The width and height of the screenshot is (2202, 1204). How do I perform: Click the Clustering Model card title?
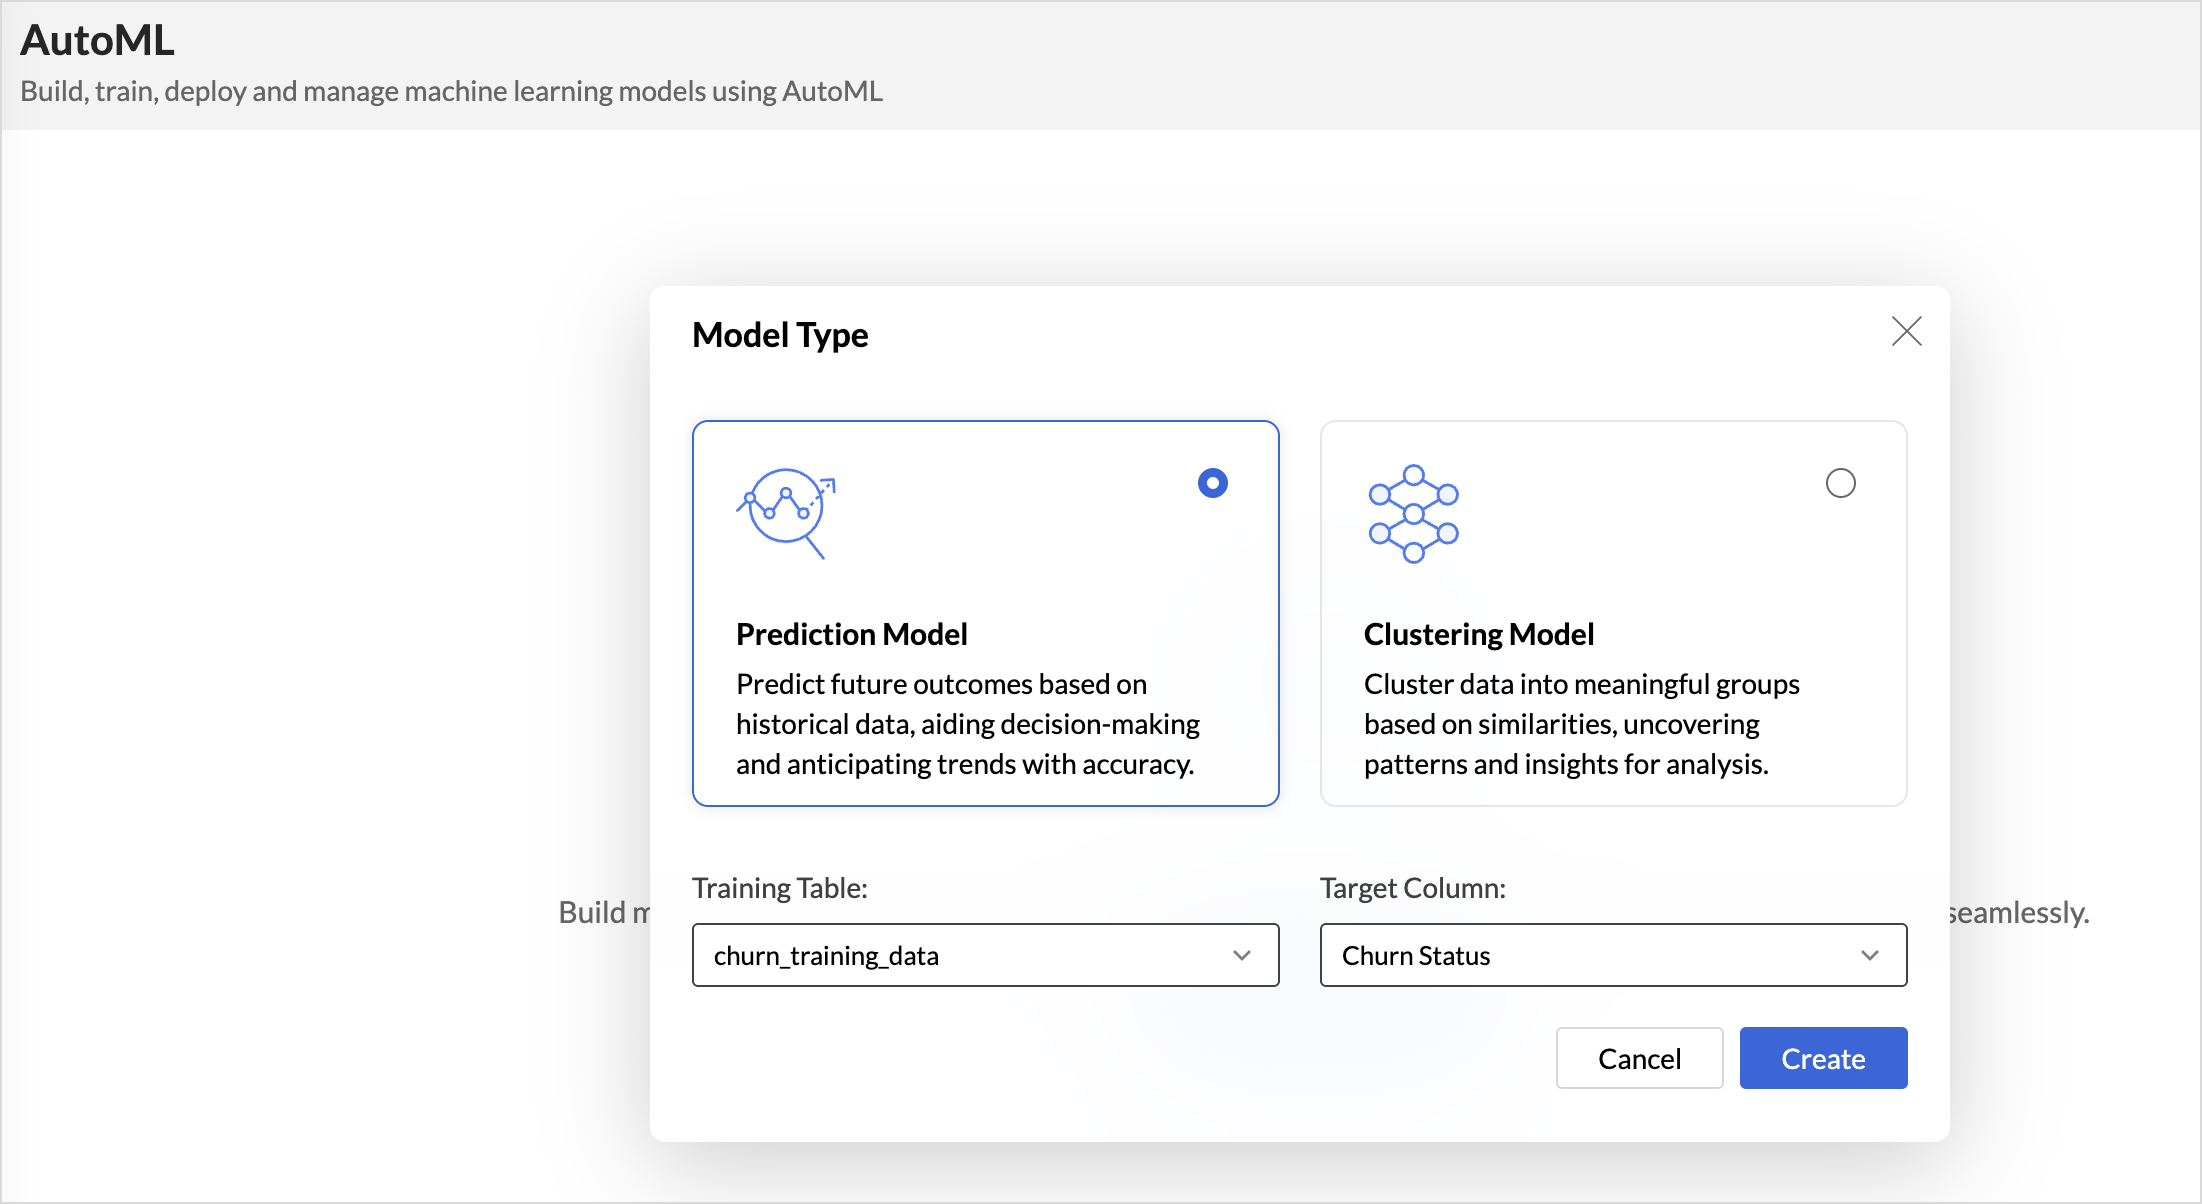(1478, 634)
